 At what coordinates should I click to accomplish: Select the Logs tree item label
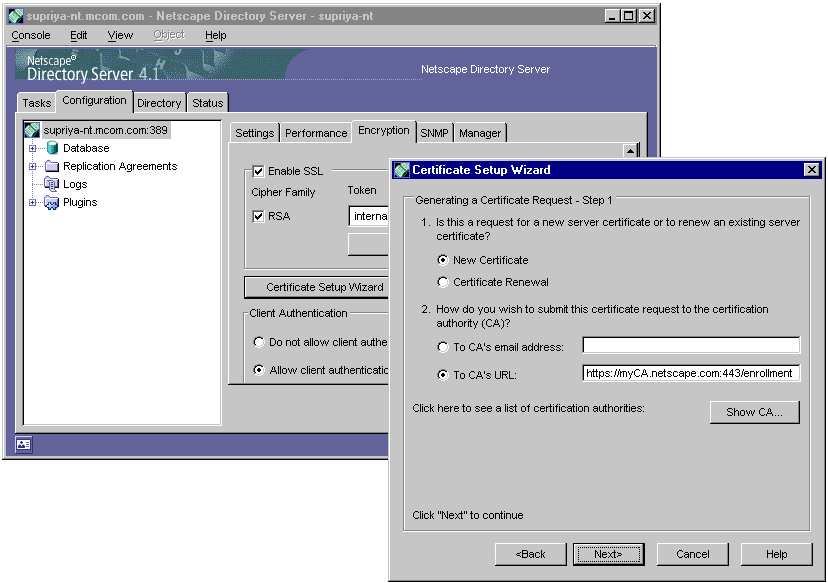(x=75, y=184)
